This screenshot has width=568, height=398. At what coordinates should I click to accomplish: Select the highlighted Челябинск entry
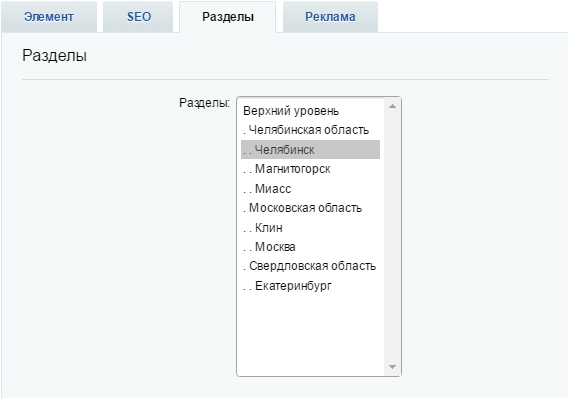[310, 150]
